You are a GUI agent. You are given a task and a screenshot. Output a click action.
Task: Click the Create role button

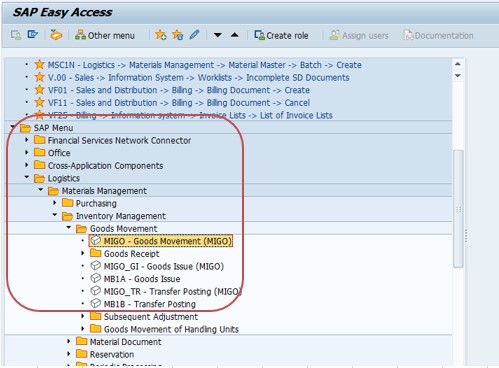281,35
